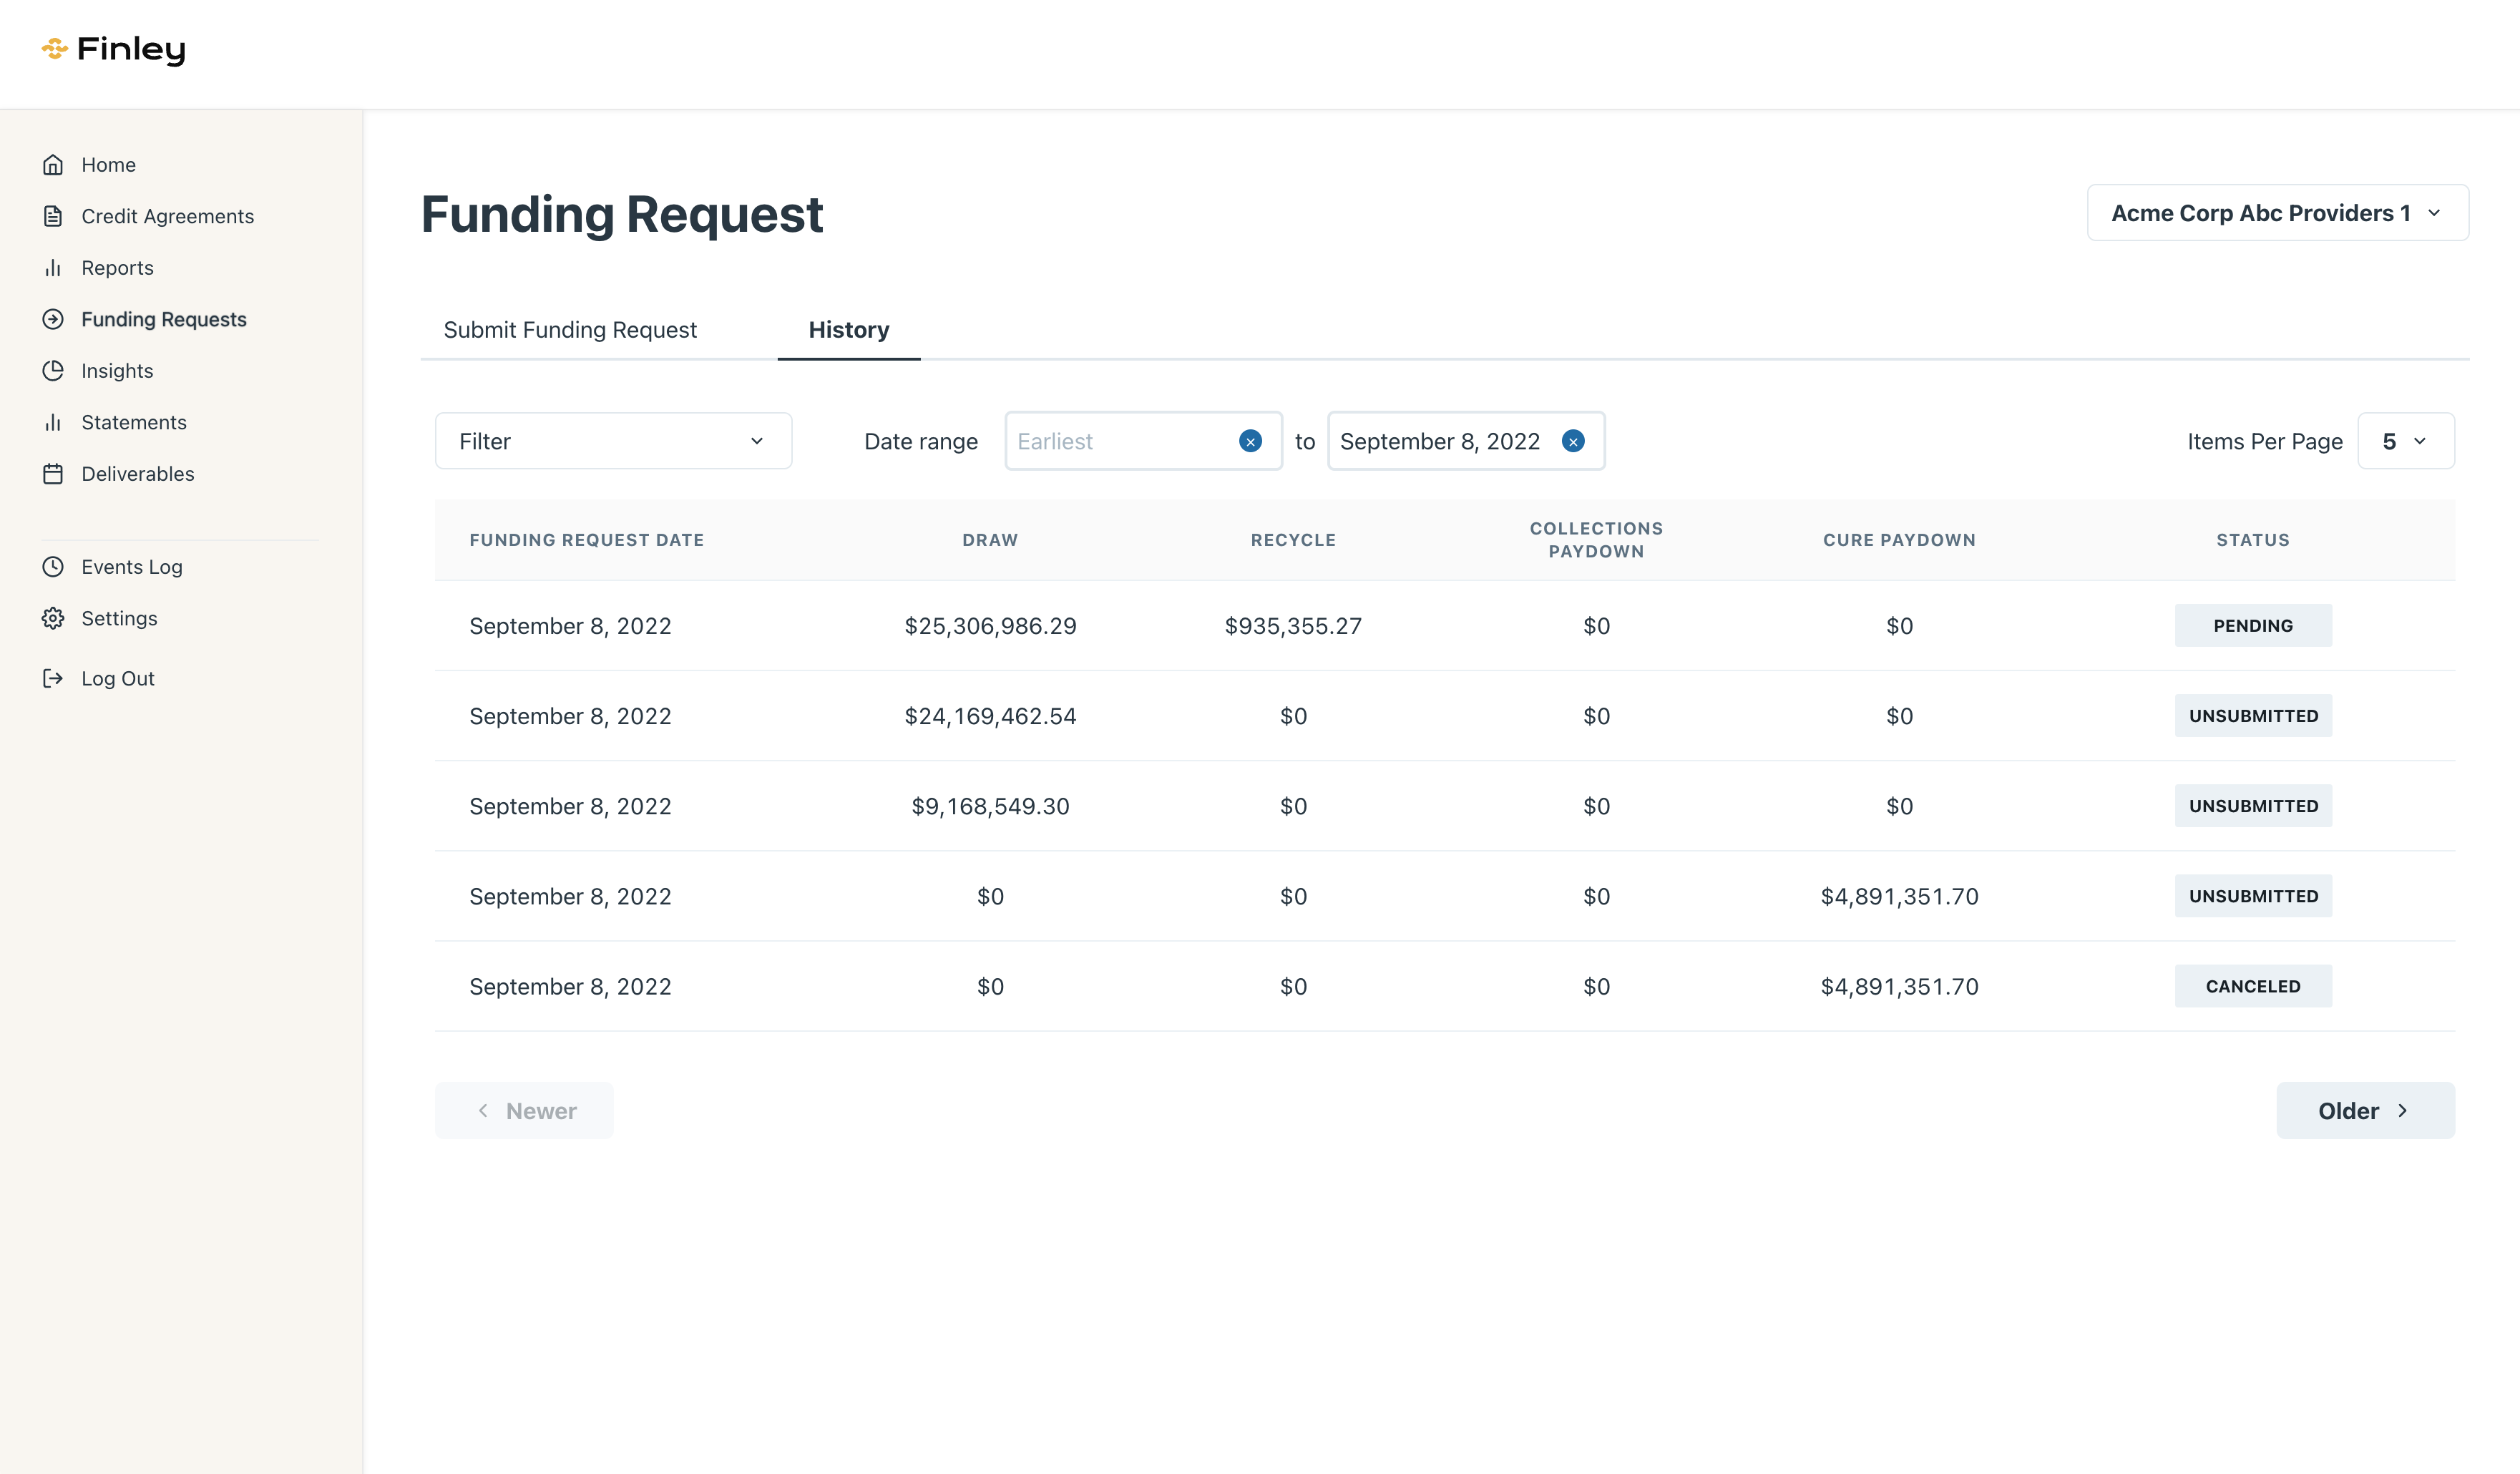Clear the September 8, 2022 end date
Viewport: 2520px width, 1474px height.
[x=1573, y=441]
